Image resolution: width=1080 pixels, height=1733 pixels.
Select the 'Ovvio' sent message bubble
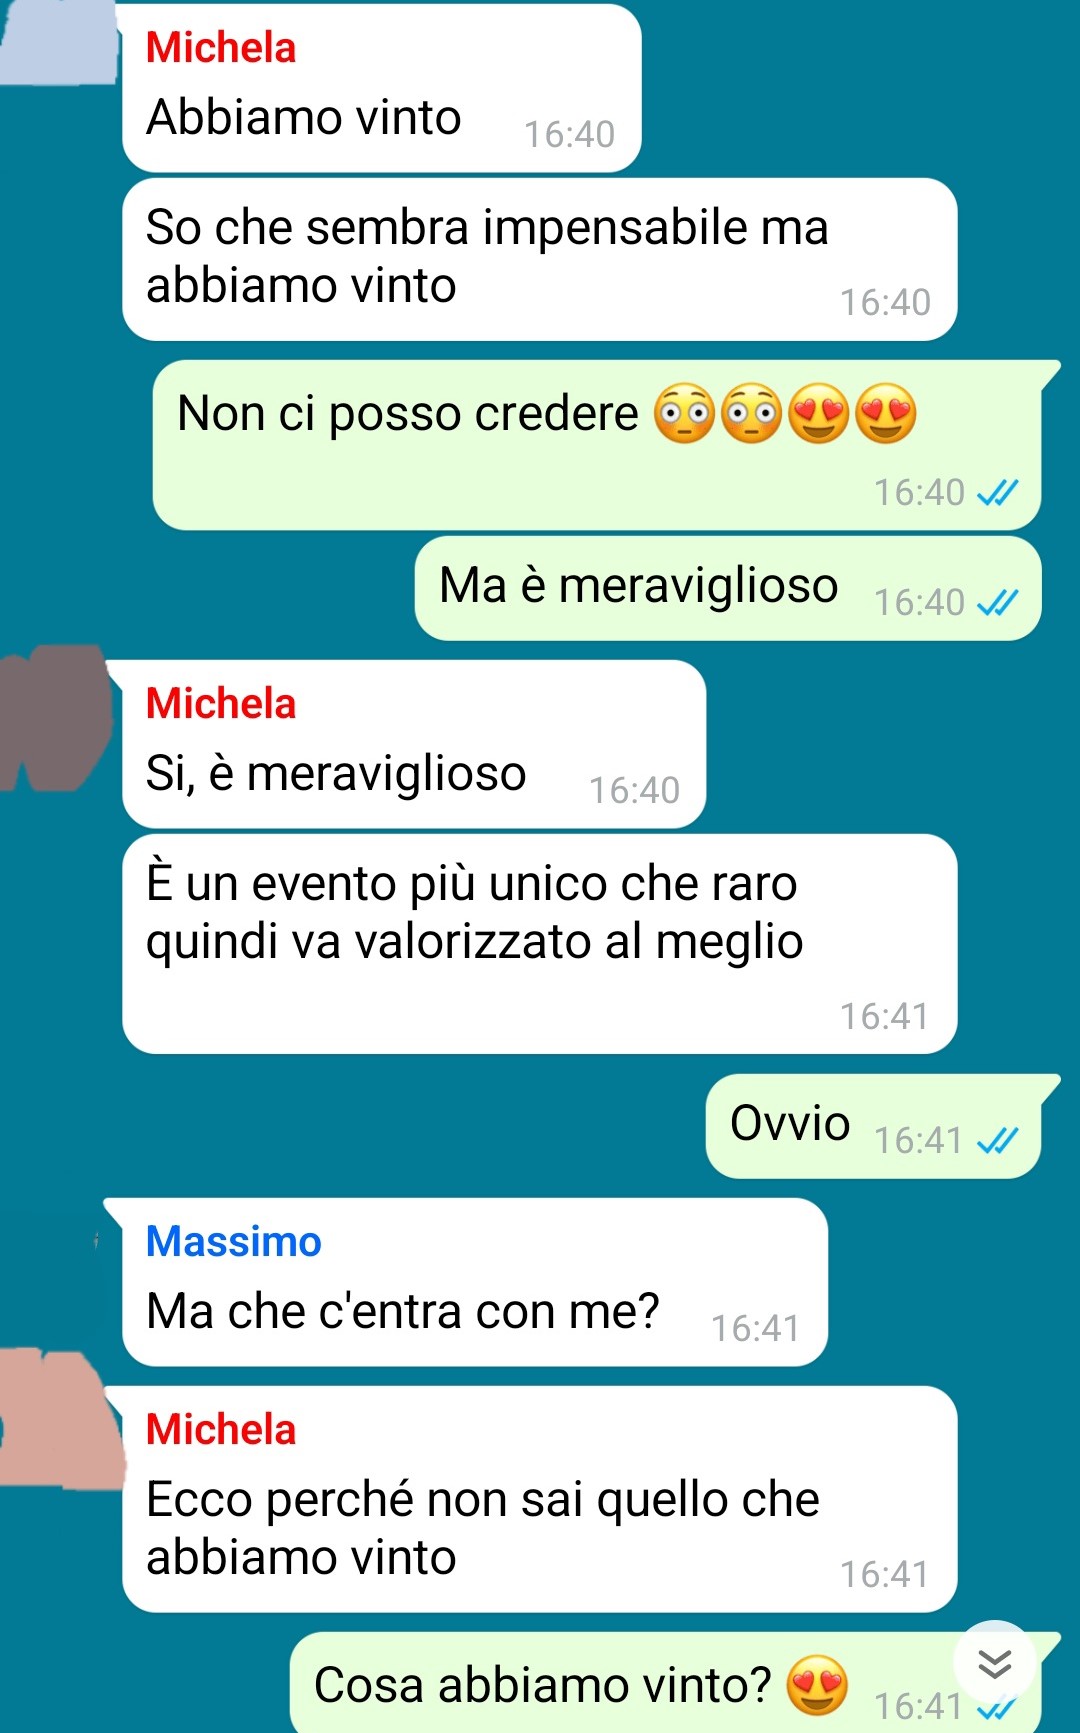pyautogui.click(x=874, y=1126)
